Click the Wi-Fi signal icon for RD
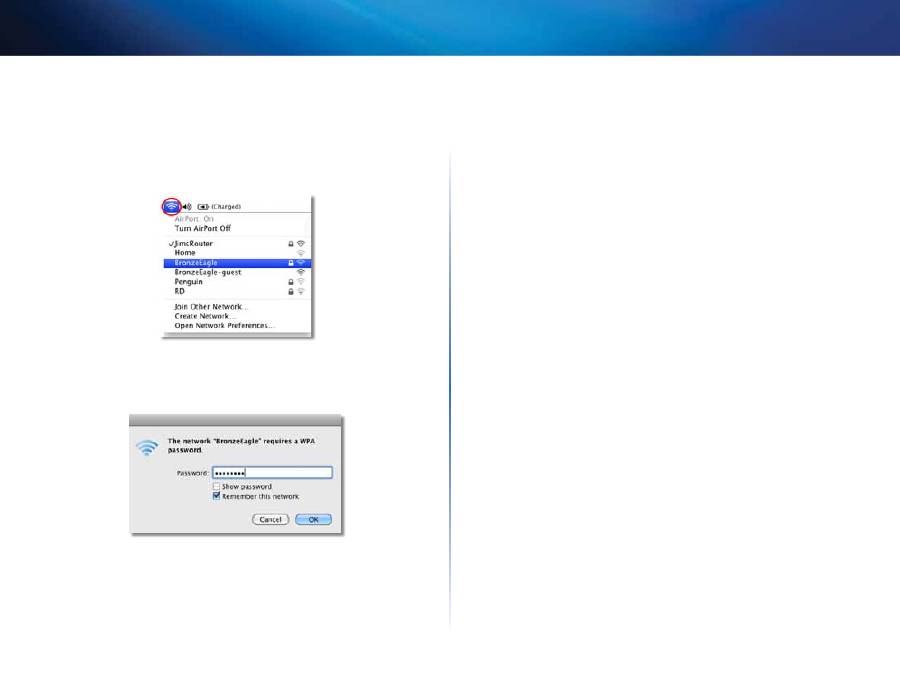 click(x=301, y=292)
